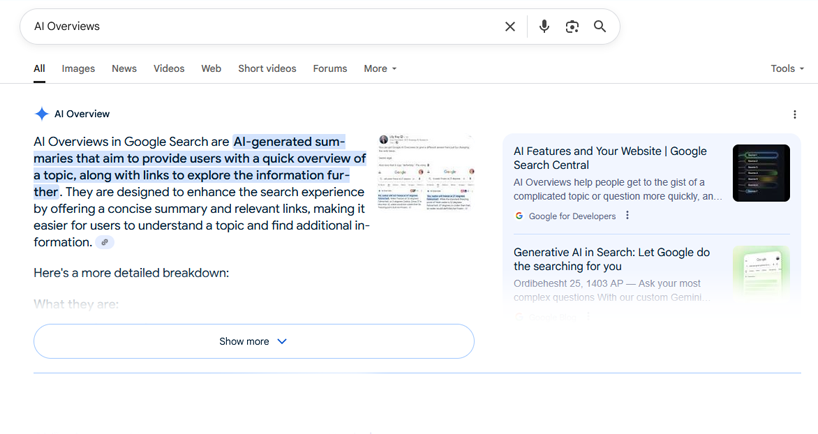Open 'AI Features and Your Website' link
The image size is (818, 434).
[610, 158]
